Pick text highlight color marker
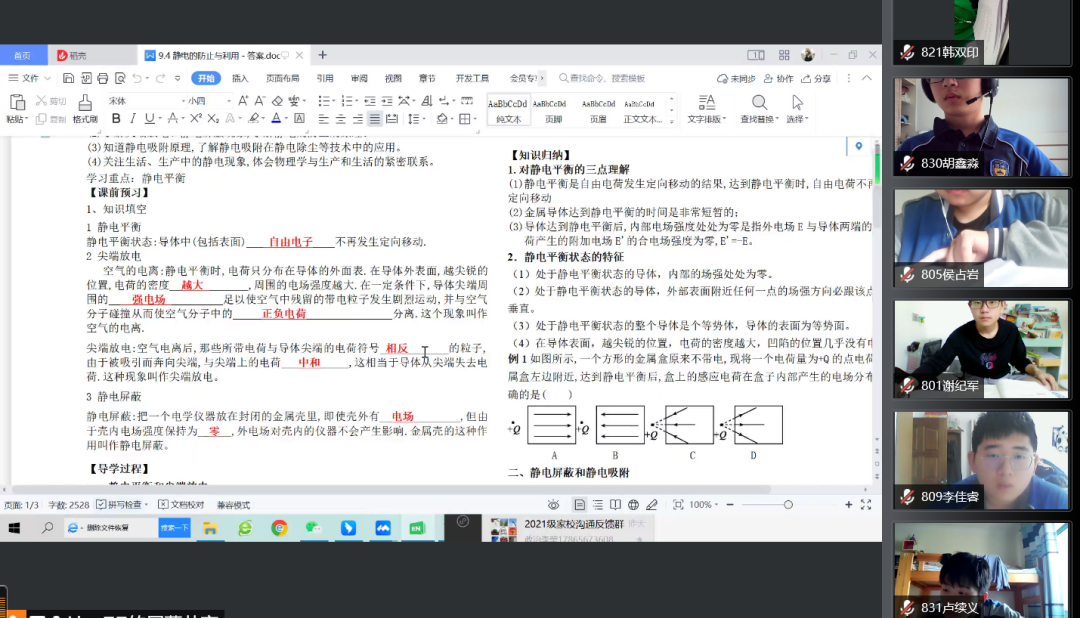 point(253,119)
